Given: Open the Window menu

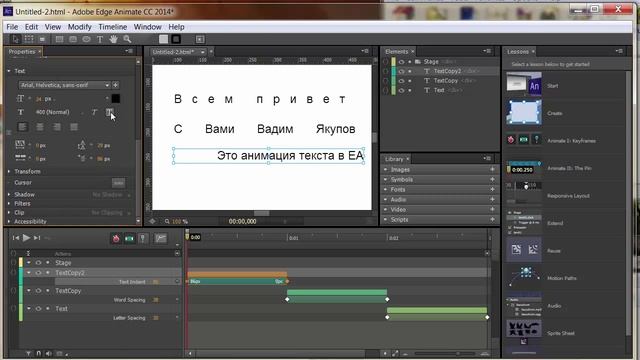Looking at the screenshot, I should point(147,27).
